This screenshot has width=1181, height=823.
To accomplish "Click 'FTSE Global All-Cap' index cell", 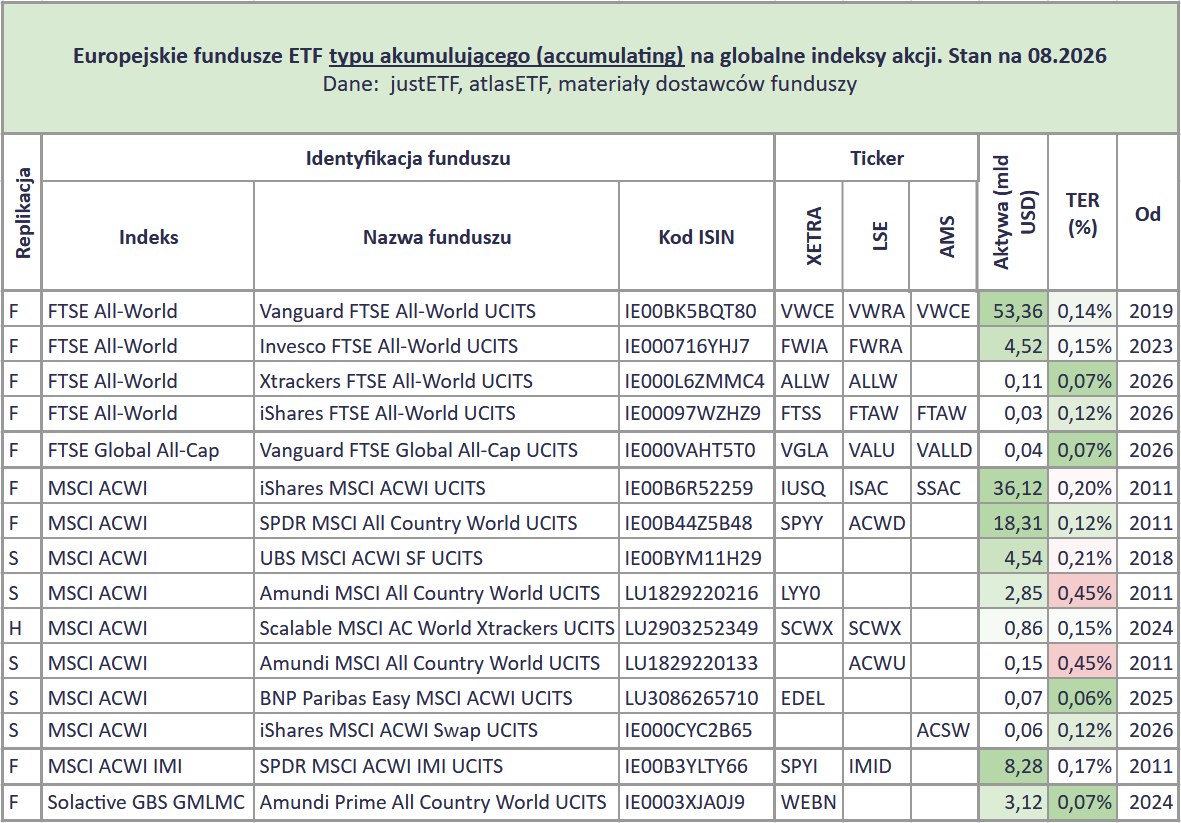I will [148, 450].
